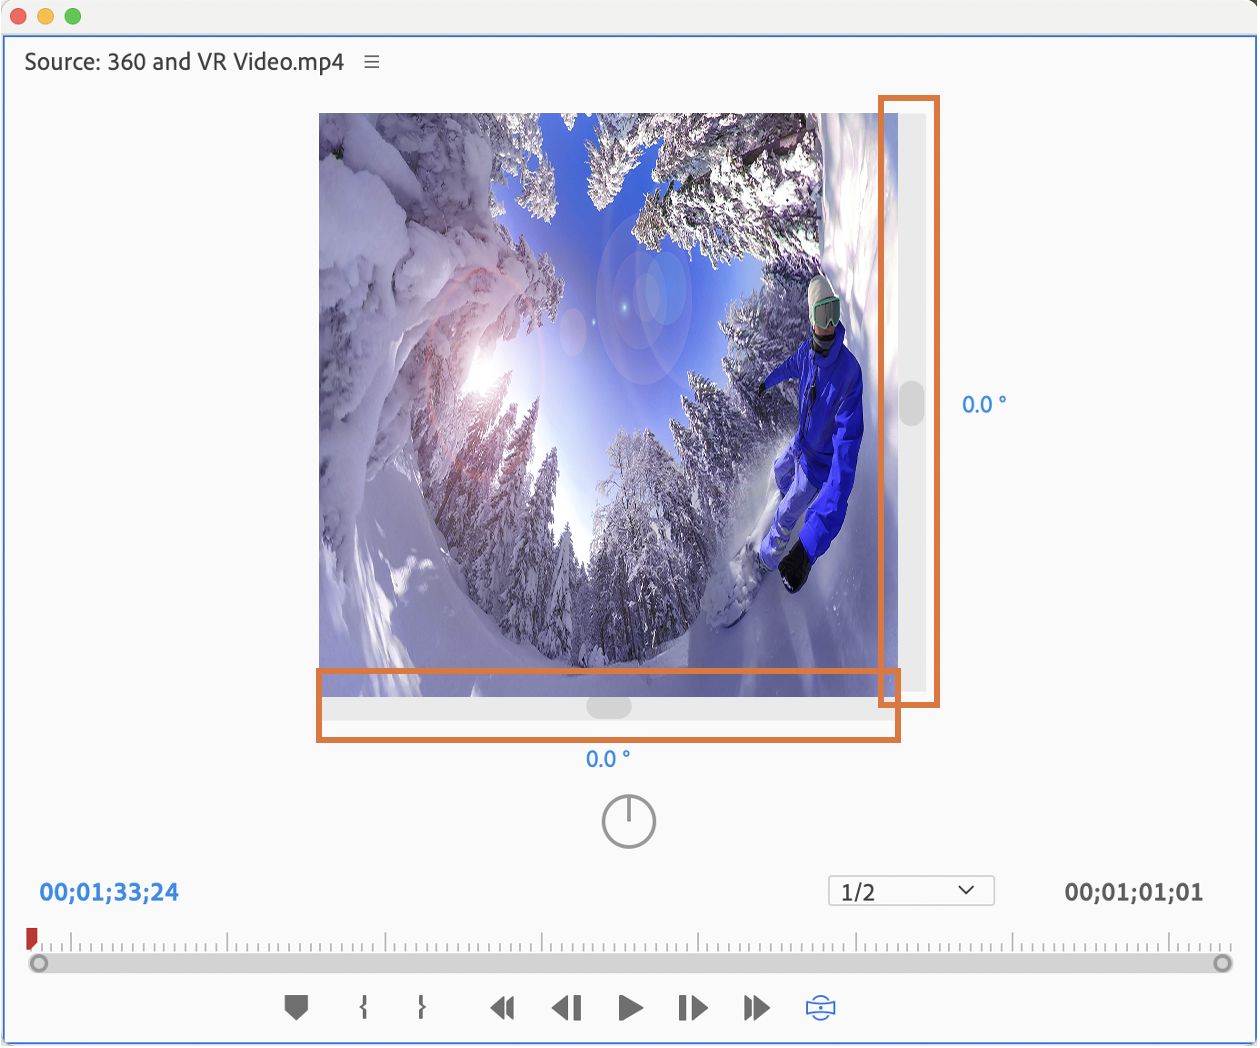Maximize window with green button
The width and height of the screenshot is (1260, 1048).
click(x=72, y=16)
